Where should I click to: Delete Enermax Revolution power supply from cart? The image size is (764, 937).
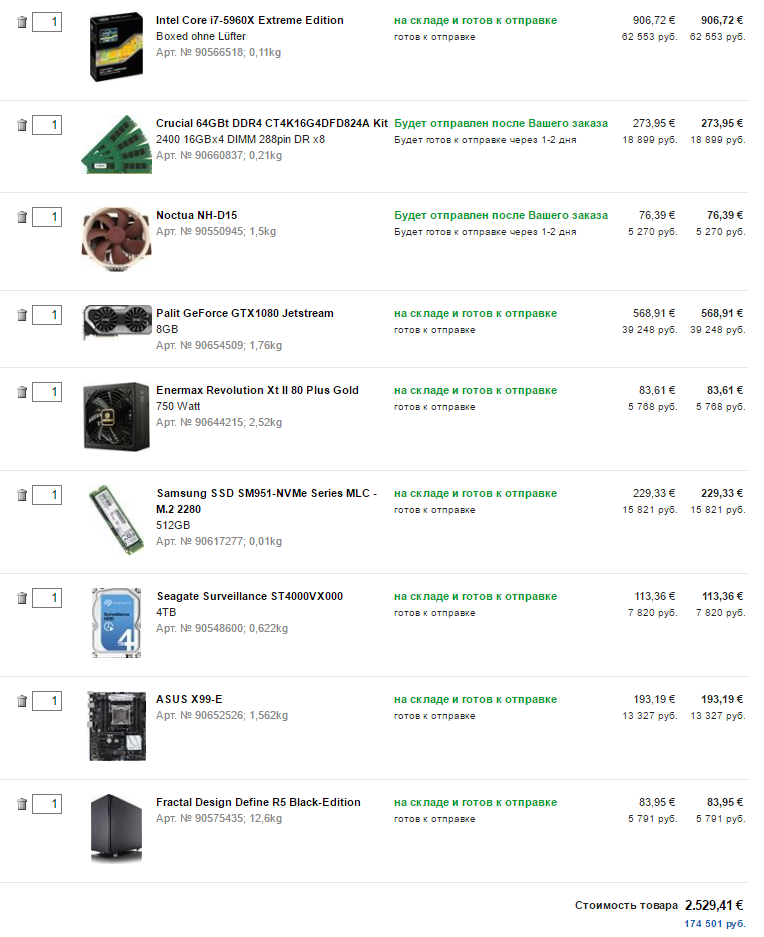click(x=22, y=392)
